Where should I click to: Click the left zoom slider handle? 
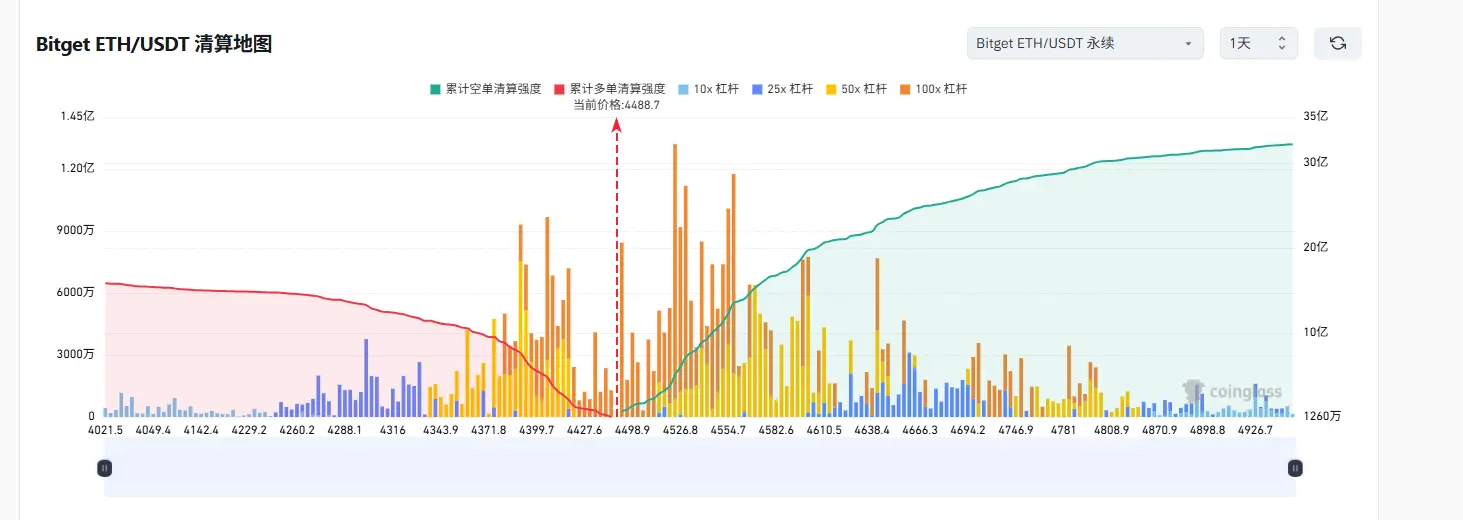pyautogui.click(x=104, y=467)
